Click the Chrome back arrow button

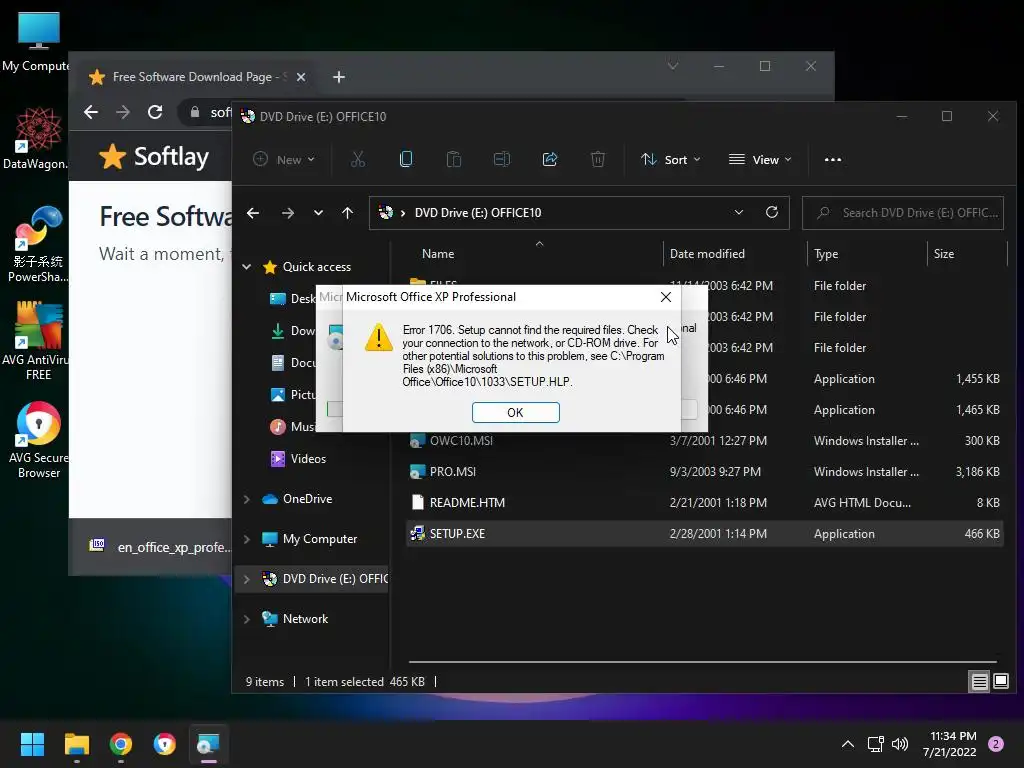[x=91, y=112]
